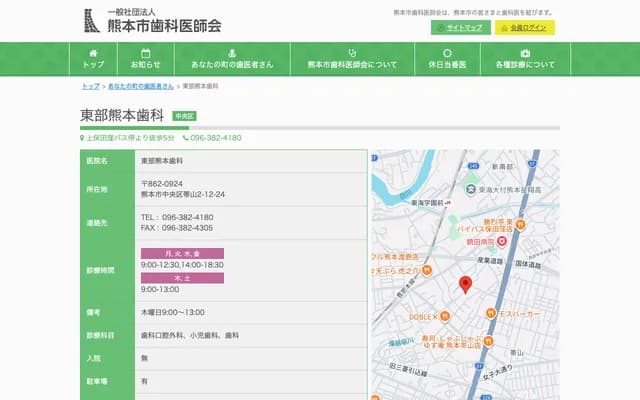Click the ゆず庵 熊本帯山店 restaurant pin
The height and width of the screenshot is (400, 640).
(x=488, y=341)
